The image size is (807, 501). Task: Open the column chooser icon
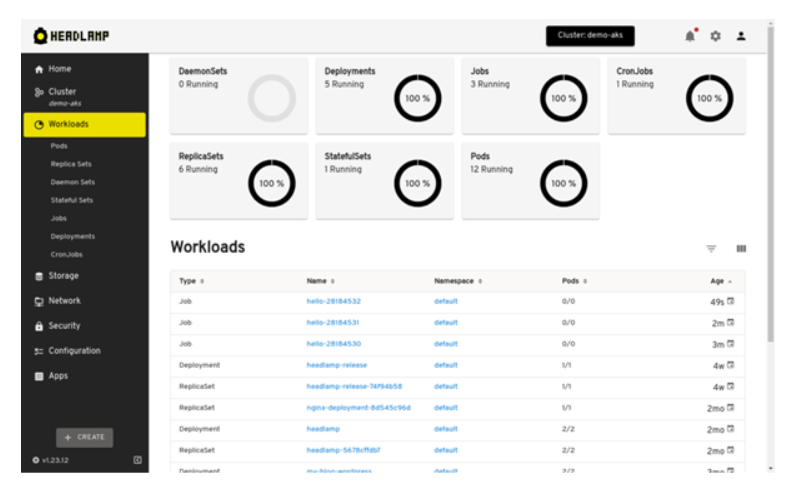coord(741,249)
